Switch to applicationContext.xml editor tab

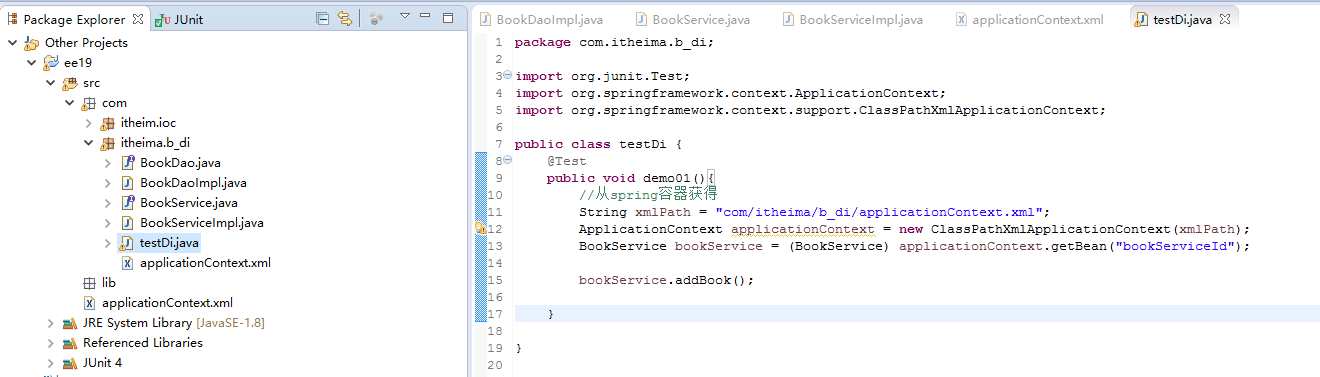(1030, 19)
